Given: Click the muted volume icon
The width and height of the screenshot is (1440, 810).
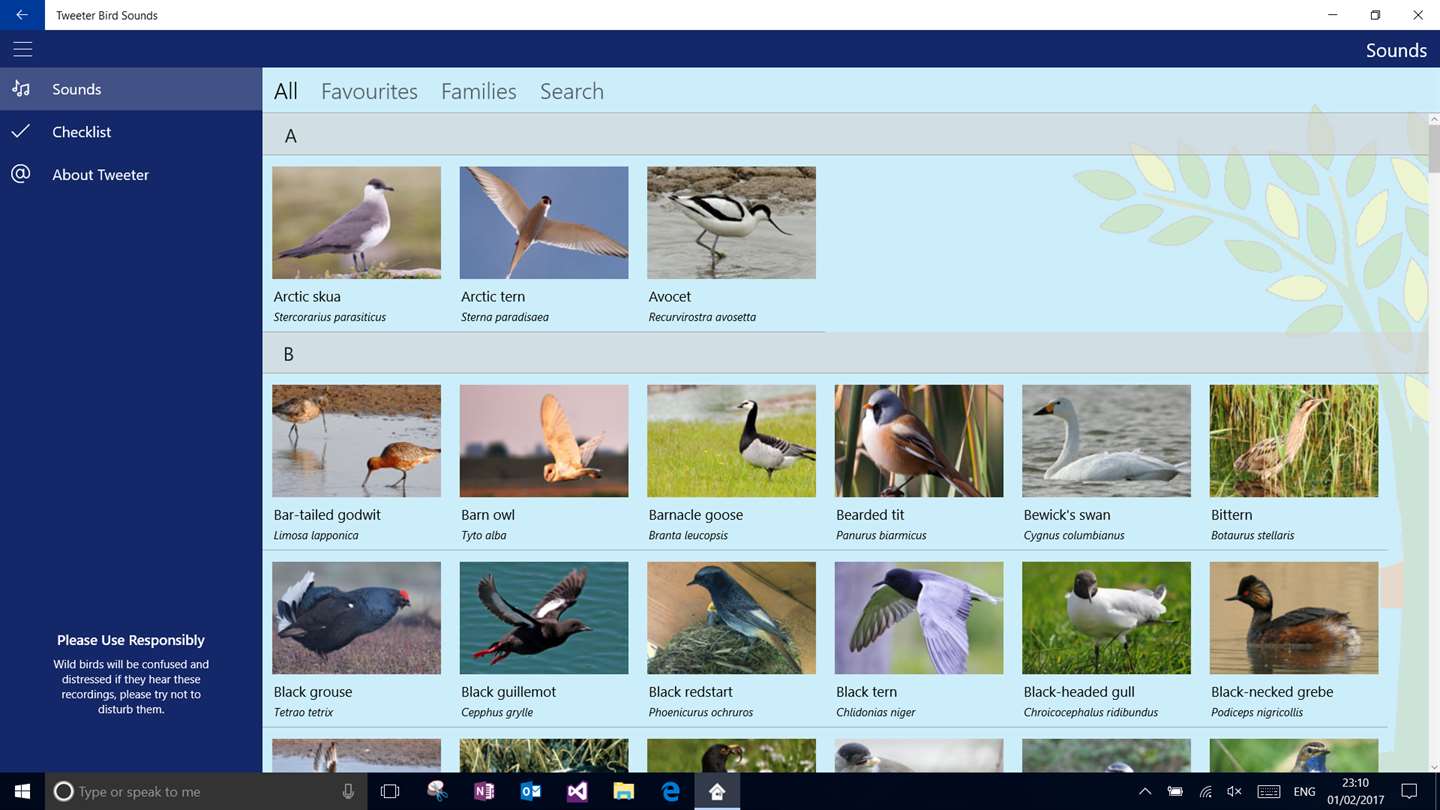Looking at the screenshot, I should pos(1235,791).
